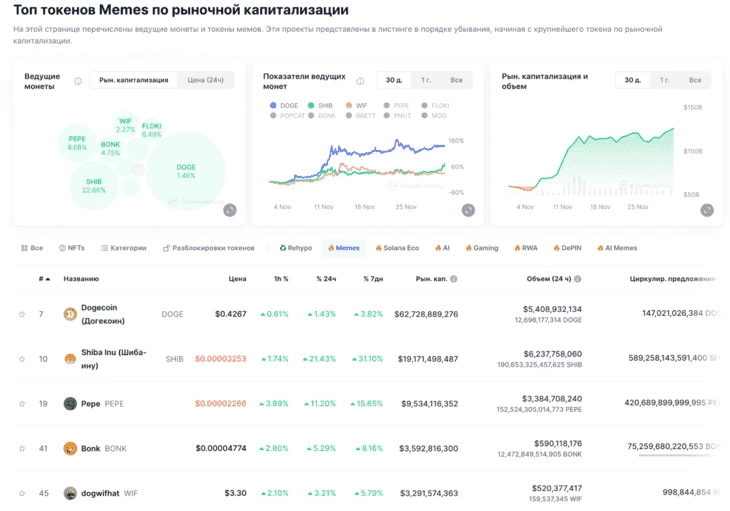Viewport: 730px width, 511px height.
Task: Select 1 г. in capitalization and volume chart
Action: click(665, 80)
